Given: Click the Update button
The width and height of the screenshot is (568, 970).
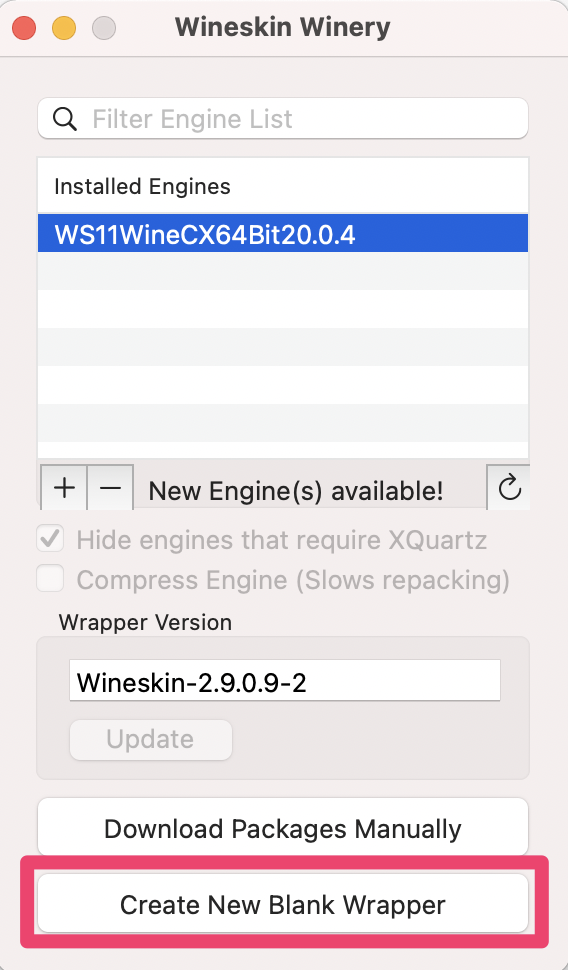Looking at the screenshot, I should click(x=150, y=739).
